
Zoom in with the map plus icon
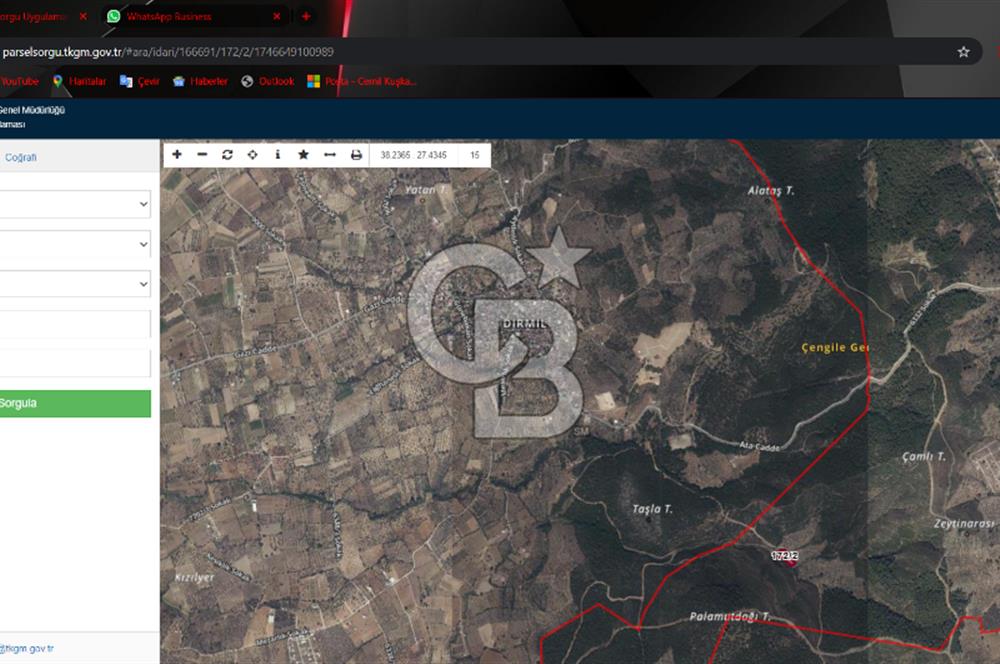[177, 154]
